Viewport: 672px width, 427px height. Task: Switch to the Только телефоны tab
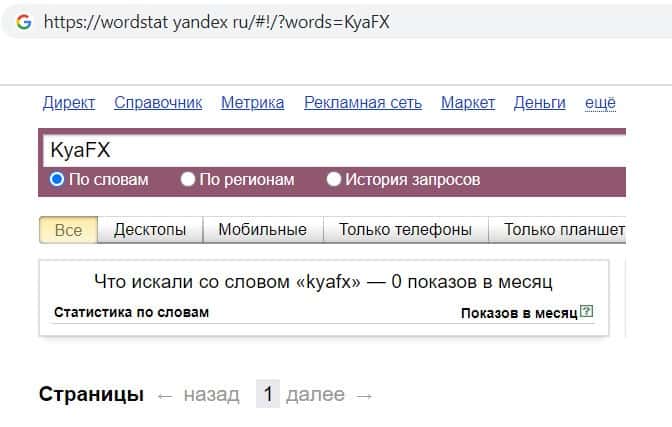(x=405, y=230)
